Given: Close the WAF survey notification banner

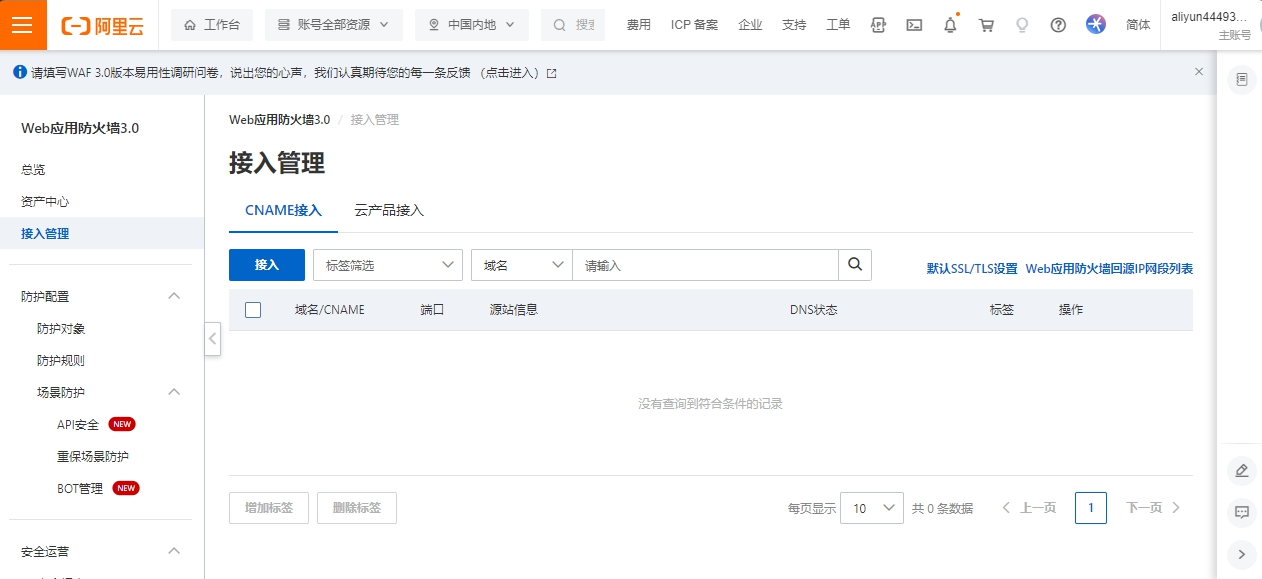Looking at the screenshot, I should point(1199,72).
